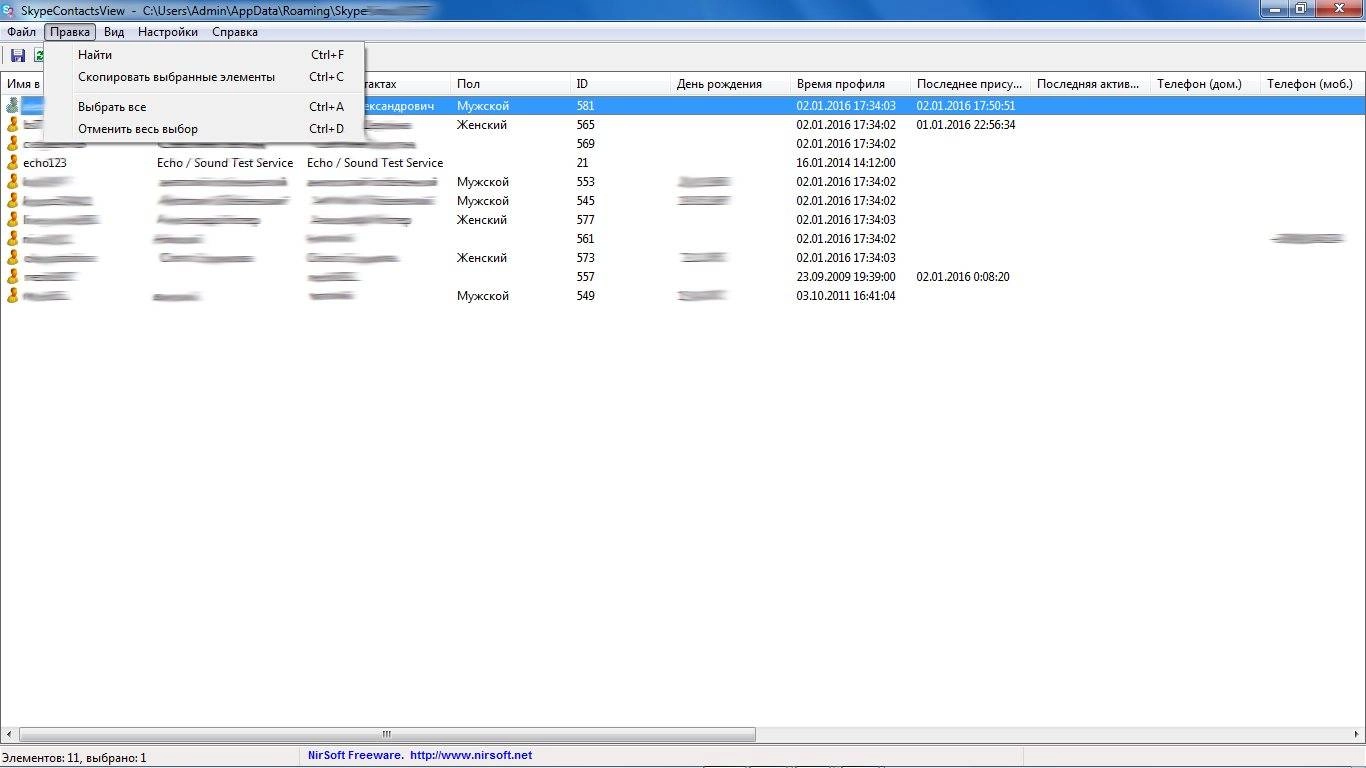Screen dimensions: 1366x768
Task: Click the contact icon in row ID 573
Action: coord(13,257)
